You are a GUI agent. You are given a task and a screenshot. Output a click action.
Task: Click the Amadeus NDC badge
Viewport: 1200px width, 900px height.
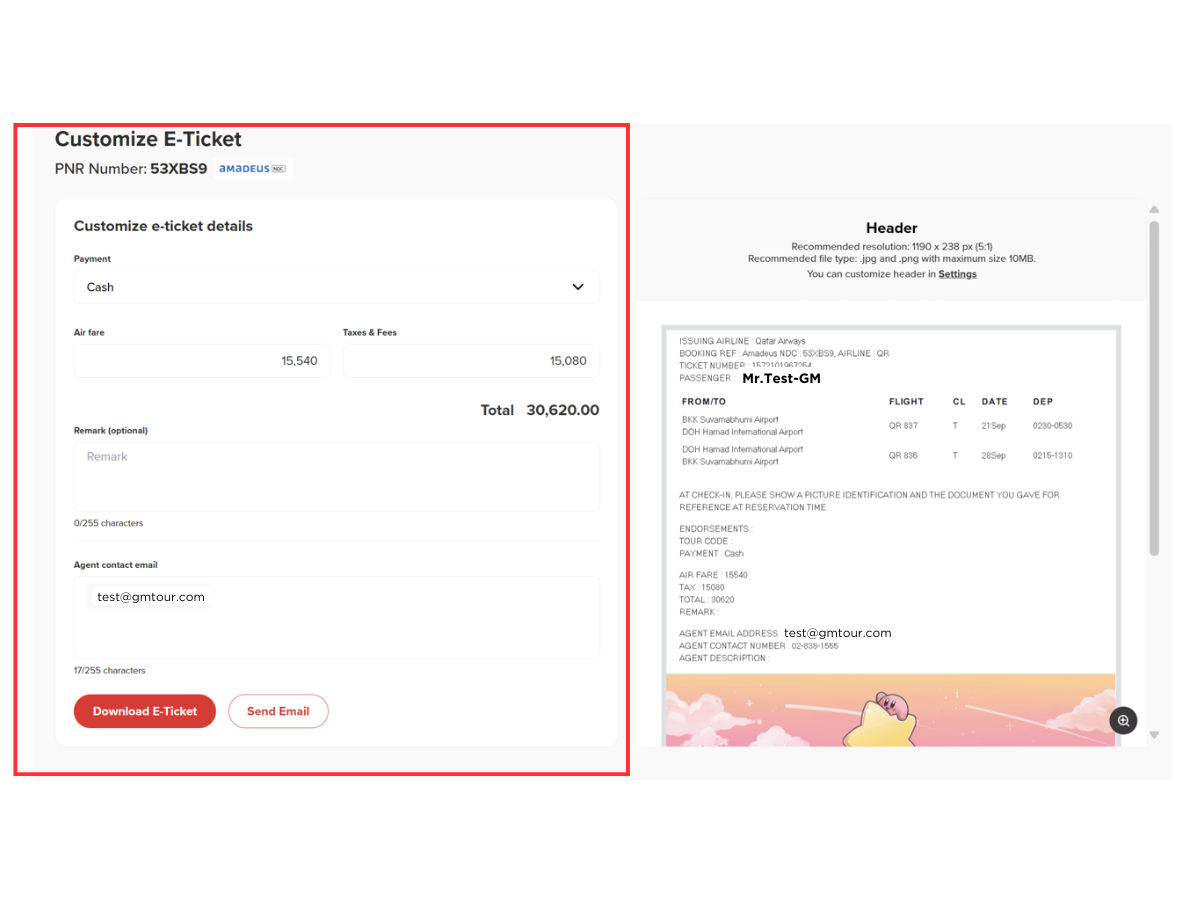point(251,168)
